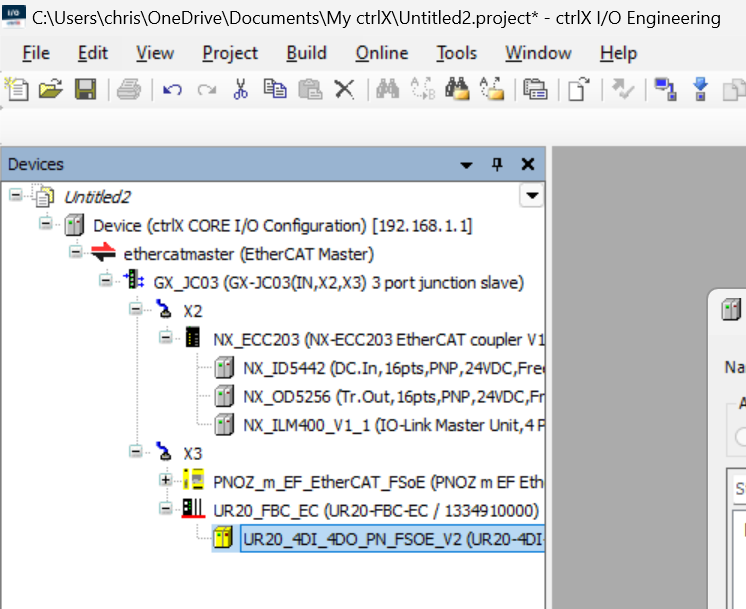Collapse the NX_ECC203 coupler node
This screenshot has width=746, height=609.
point(166,337)
